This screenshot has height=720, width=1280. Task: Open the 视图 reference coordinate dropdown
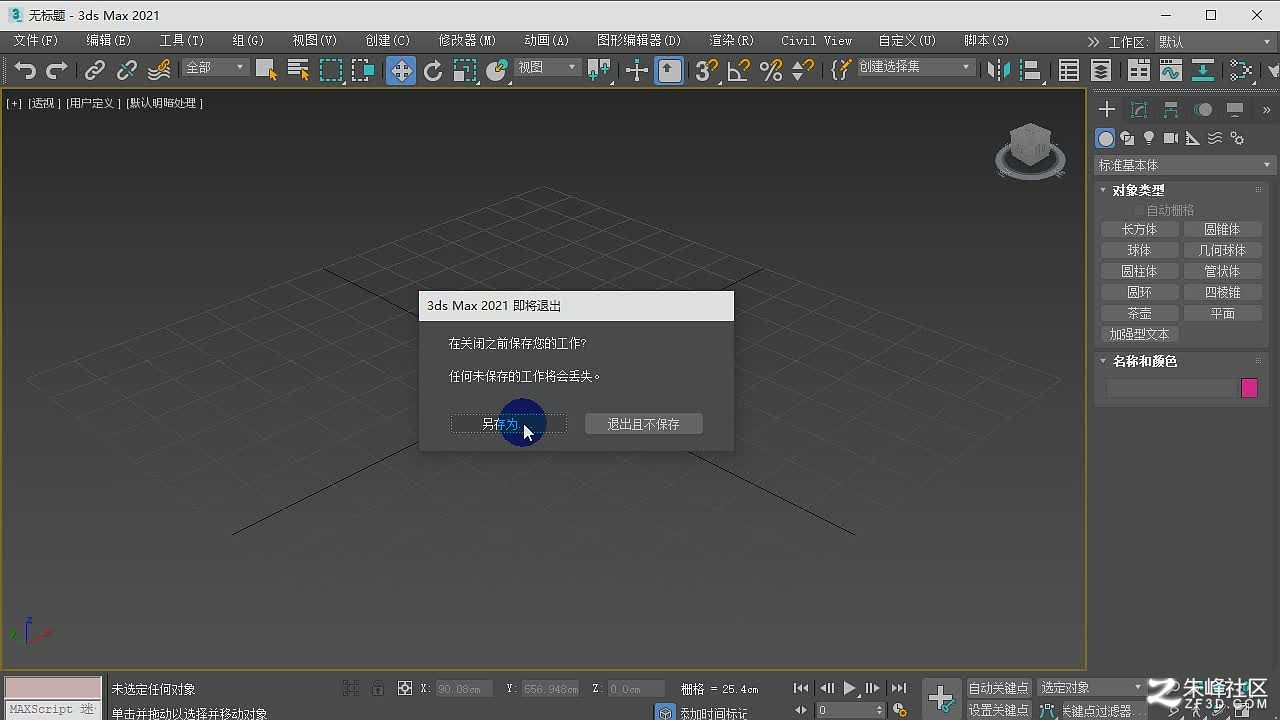[x=547, y=67]
